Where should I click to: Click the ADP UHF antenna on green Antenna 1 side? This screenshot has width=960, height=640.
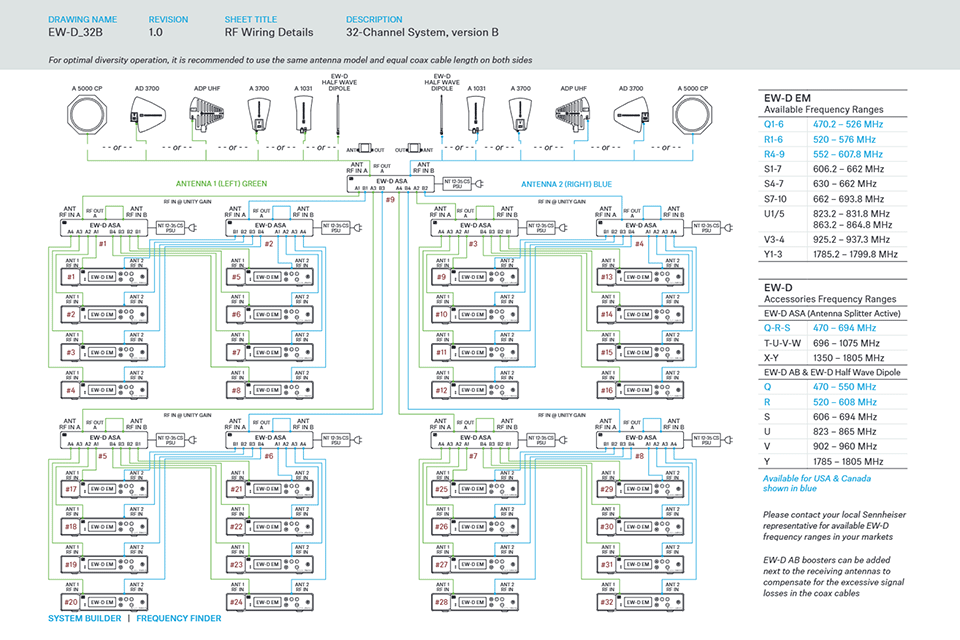[x=206, y=115]
